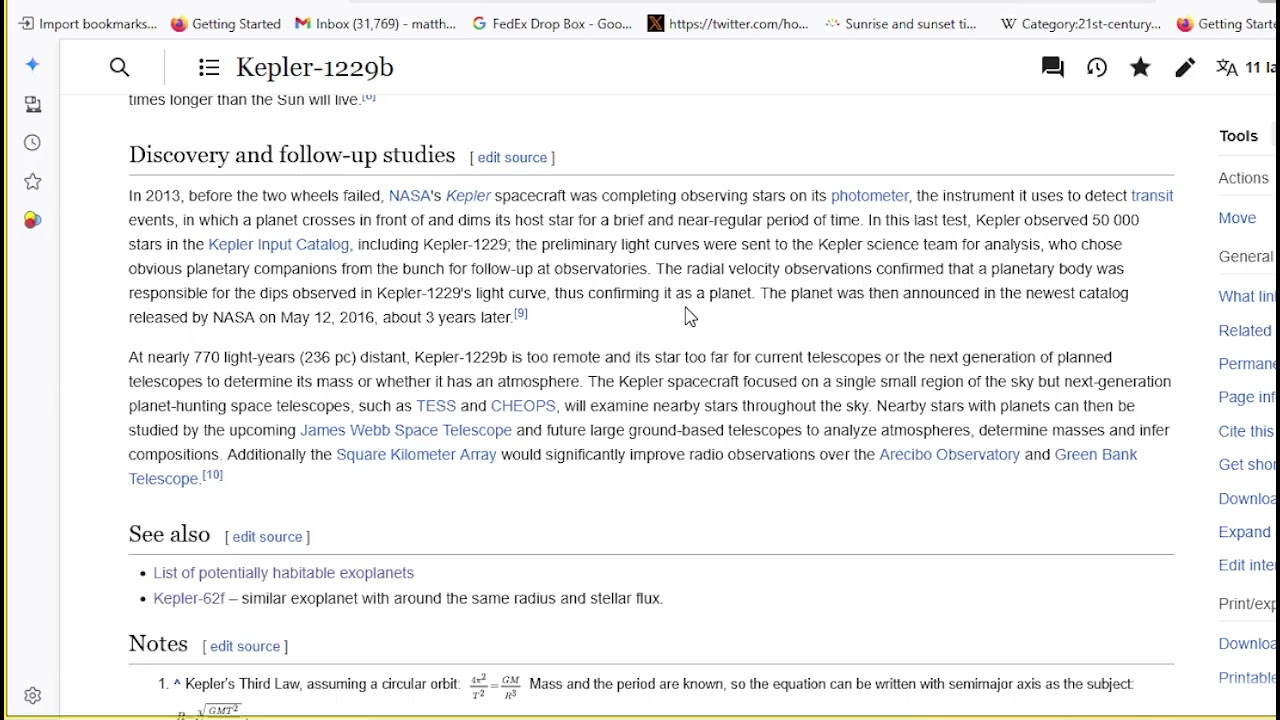Follow the italic Kepler spacecraft link

[468, 196]
